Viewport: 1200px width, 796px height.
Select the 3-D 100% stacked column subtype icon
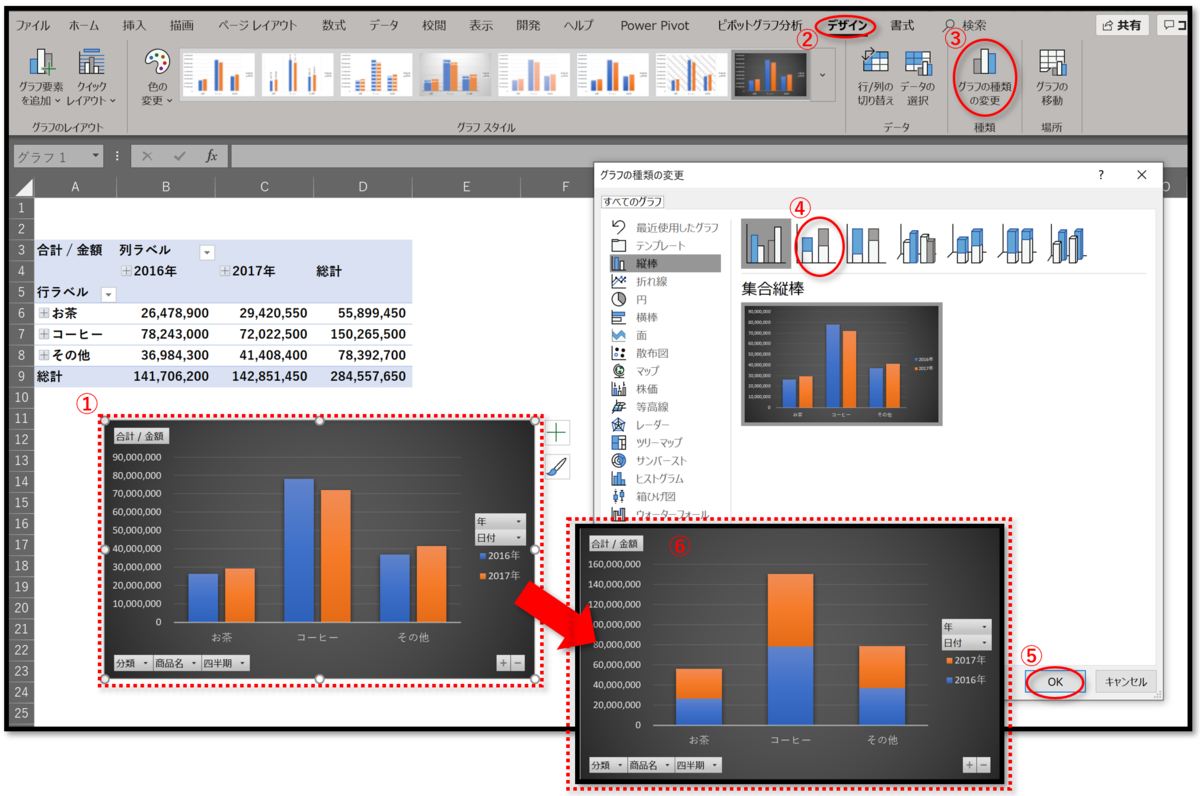tap(1018, 244)
